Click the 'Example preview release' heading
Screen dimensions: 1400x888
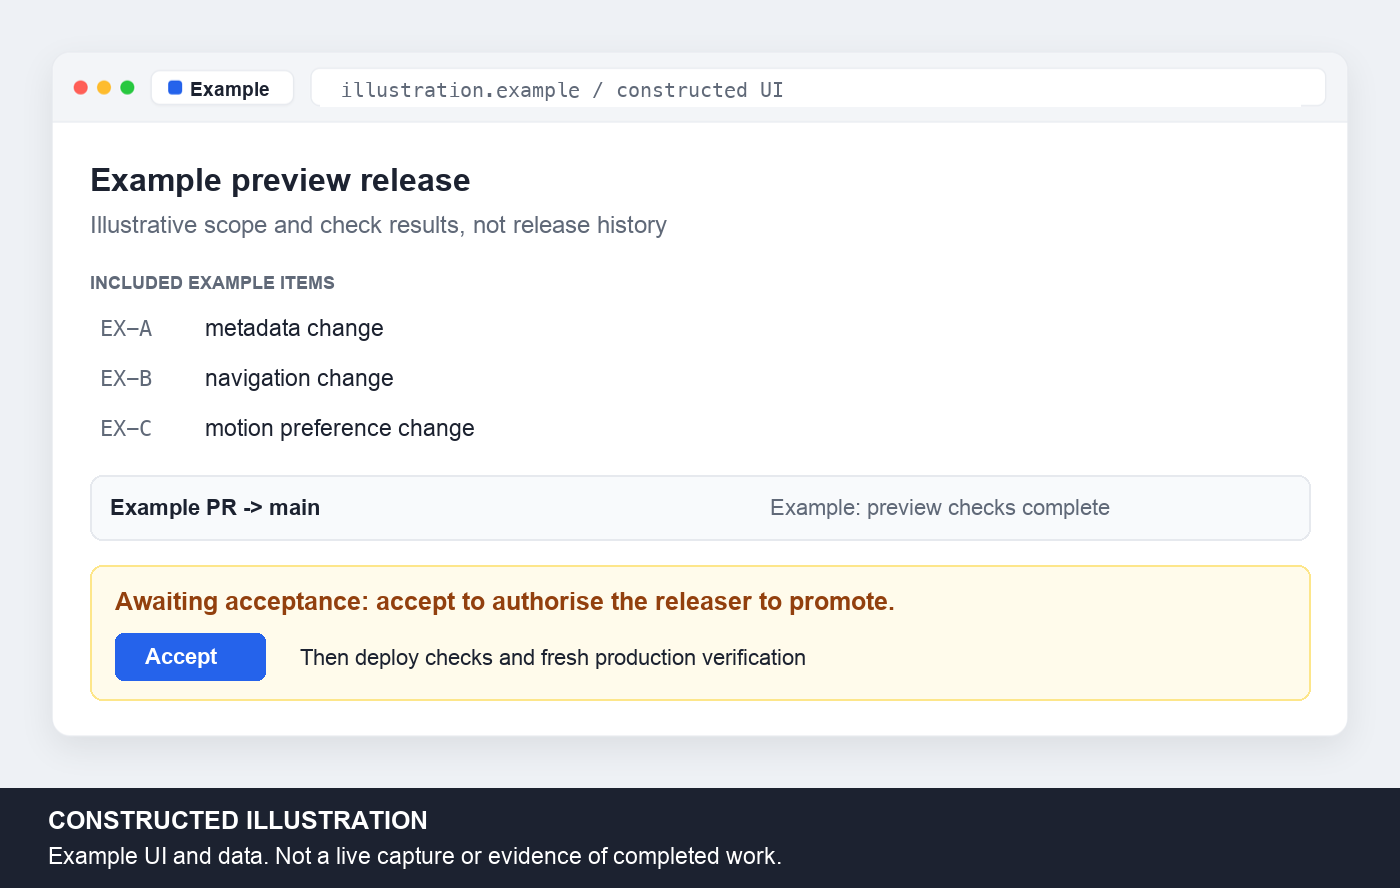pyautogui.click(x=280, y=180)
